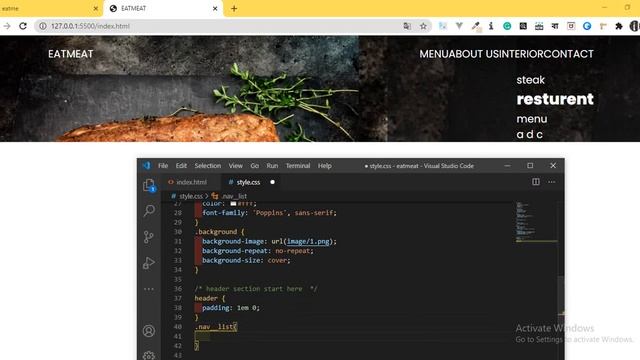Bookmark this page with the star
The width and height of the screenshot is (640, 360).
[x=423, y=26]
